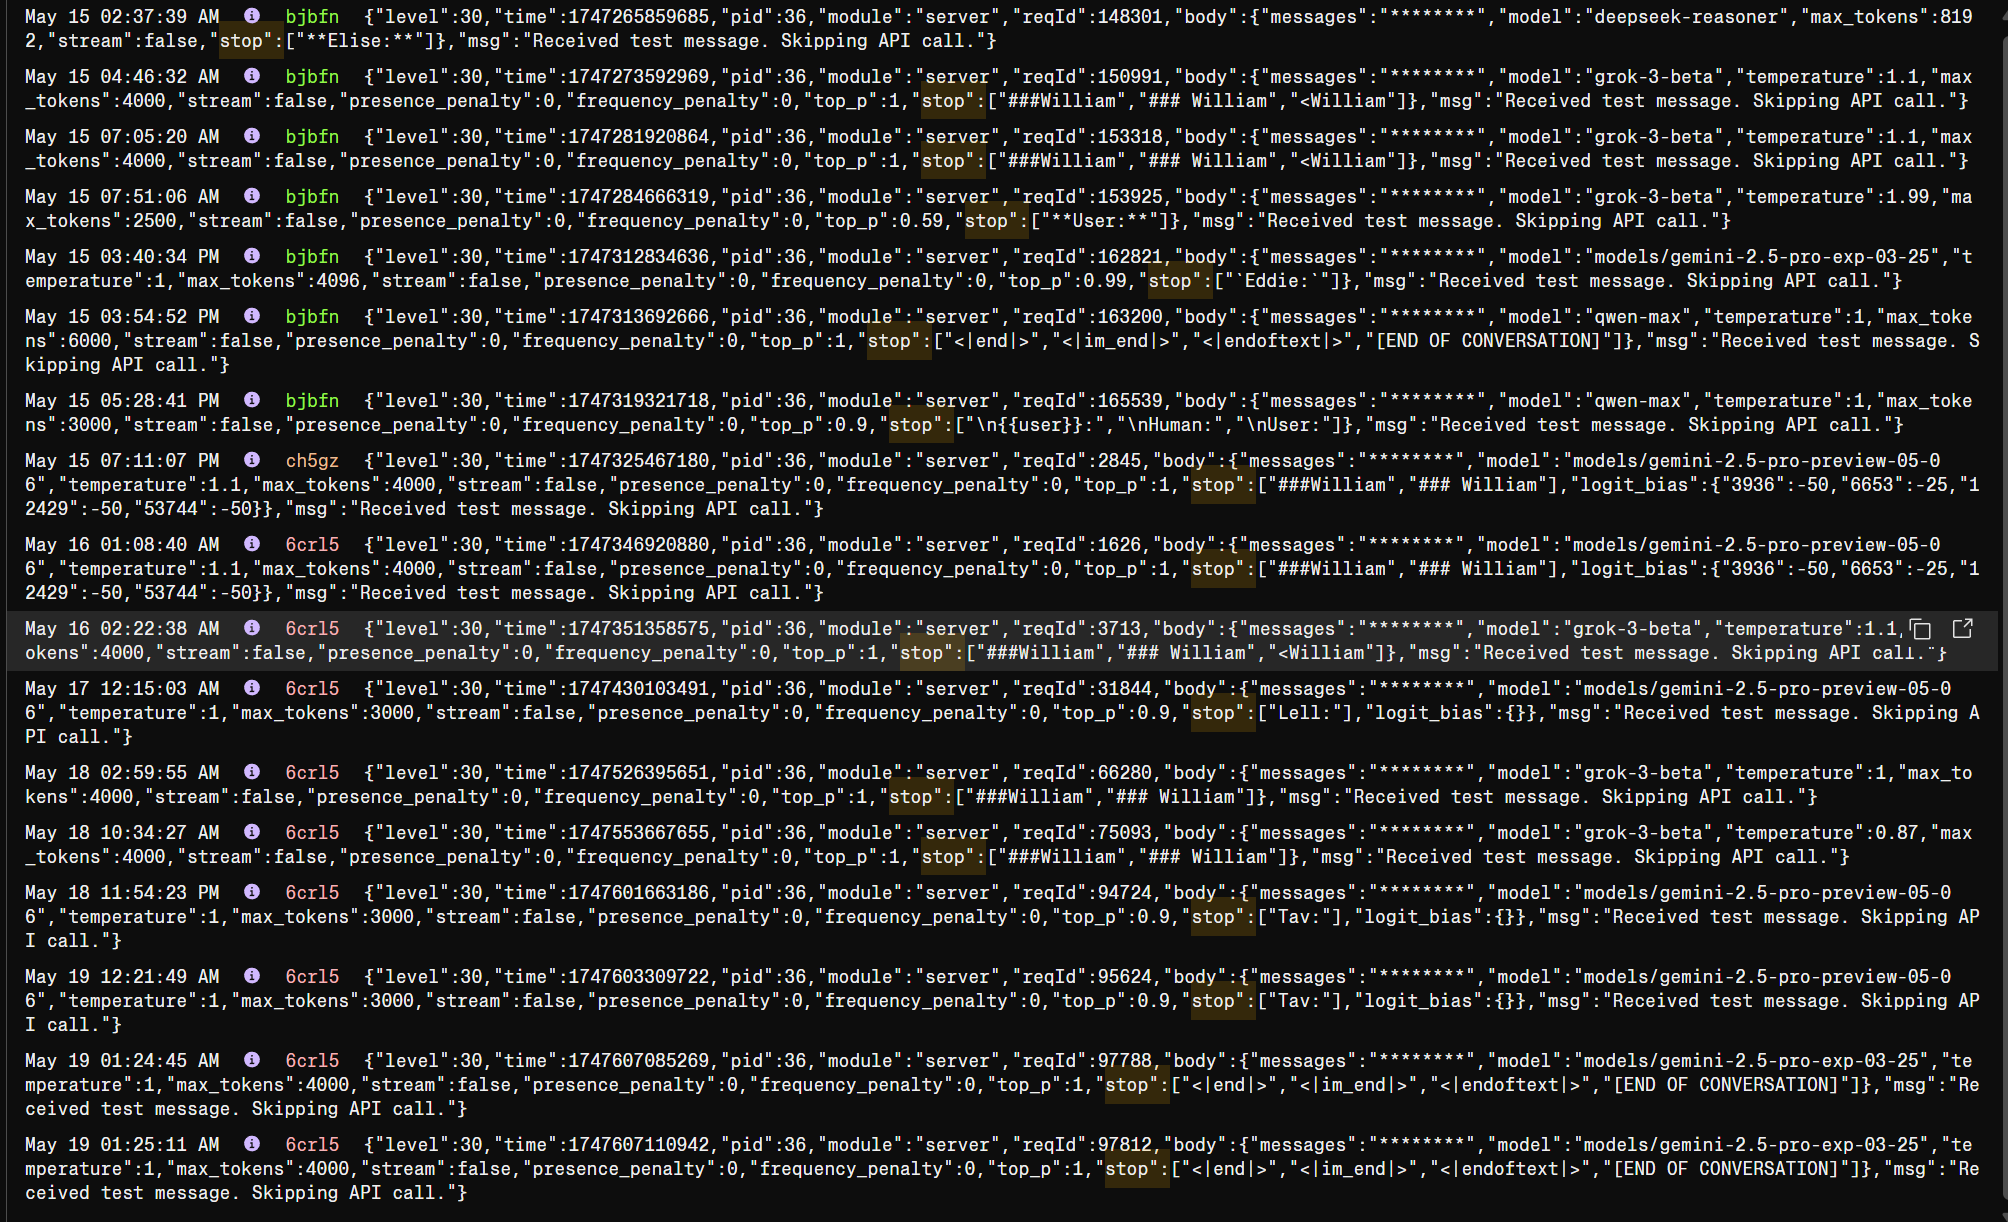Click timestamp May 19 12:21:49 AM

point(122,977)
